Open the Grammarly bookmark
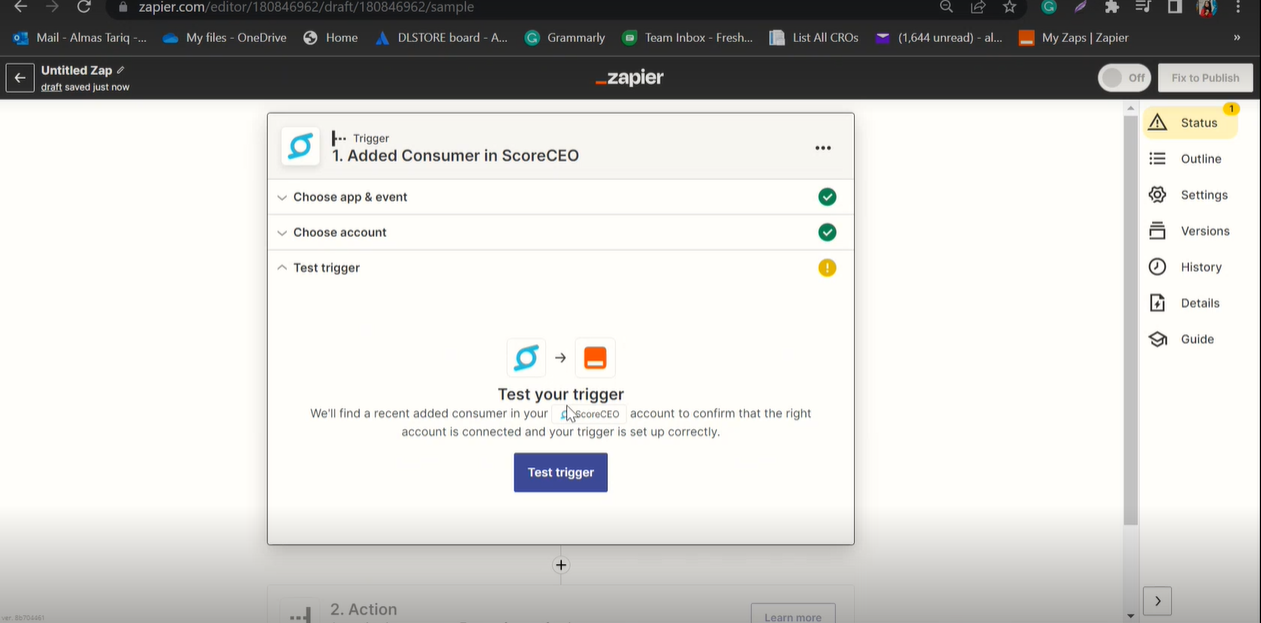This screenshot has width=1261, height=623. pyautogui.click(x=565, y=37)
